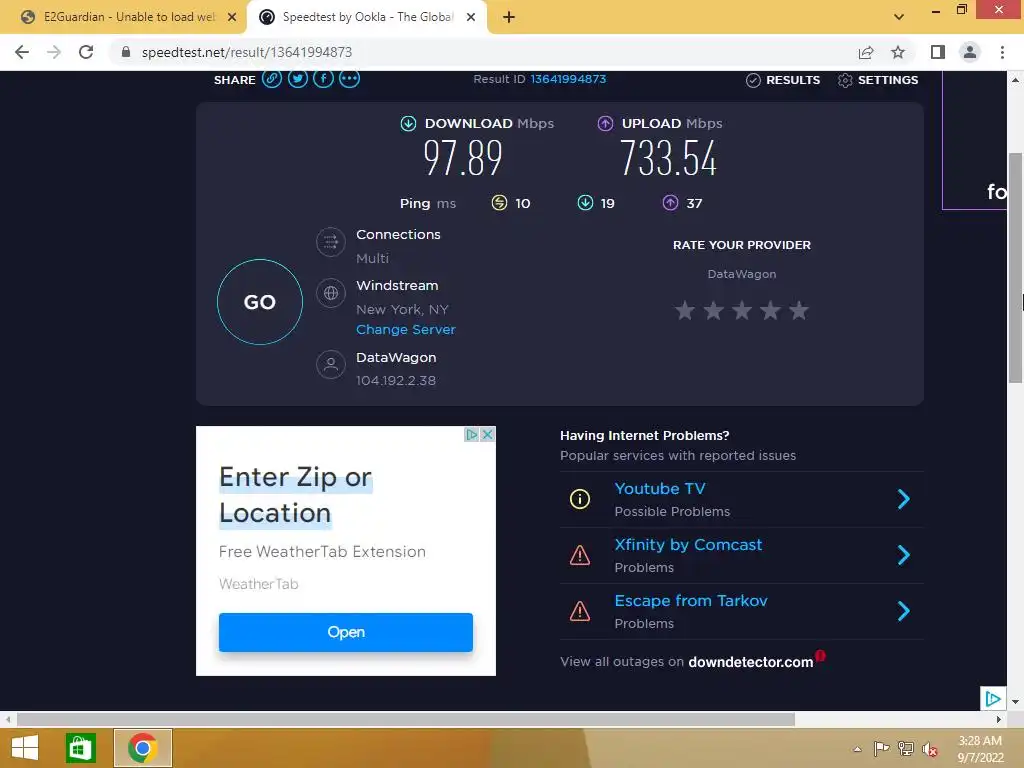Click the vertical page scrollbar thumb

pos(1015,268)
